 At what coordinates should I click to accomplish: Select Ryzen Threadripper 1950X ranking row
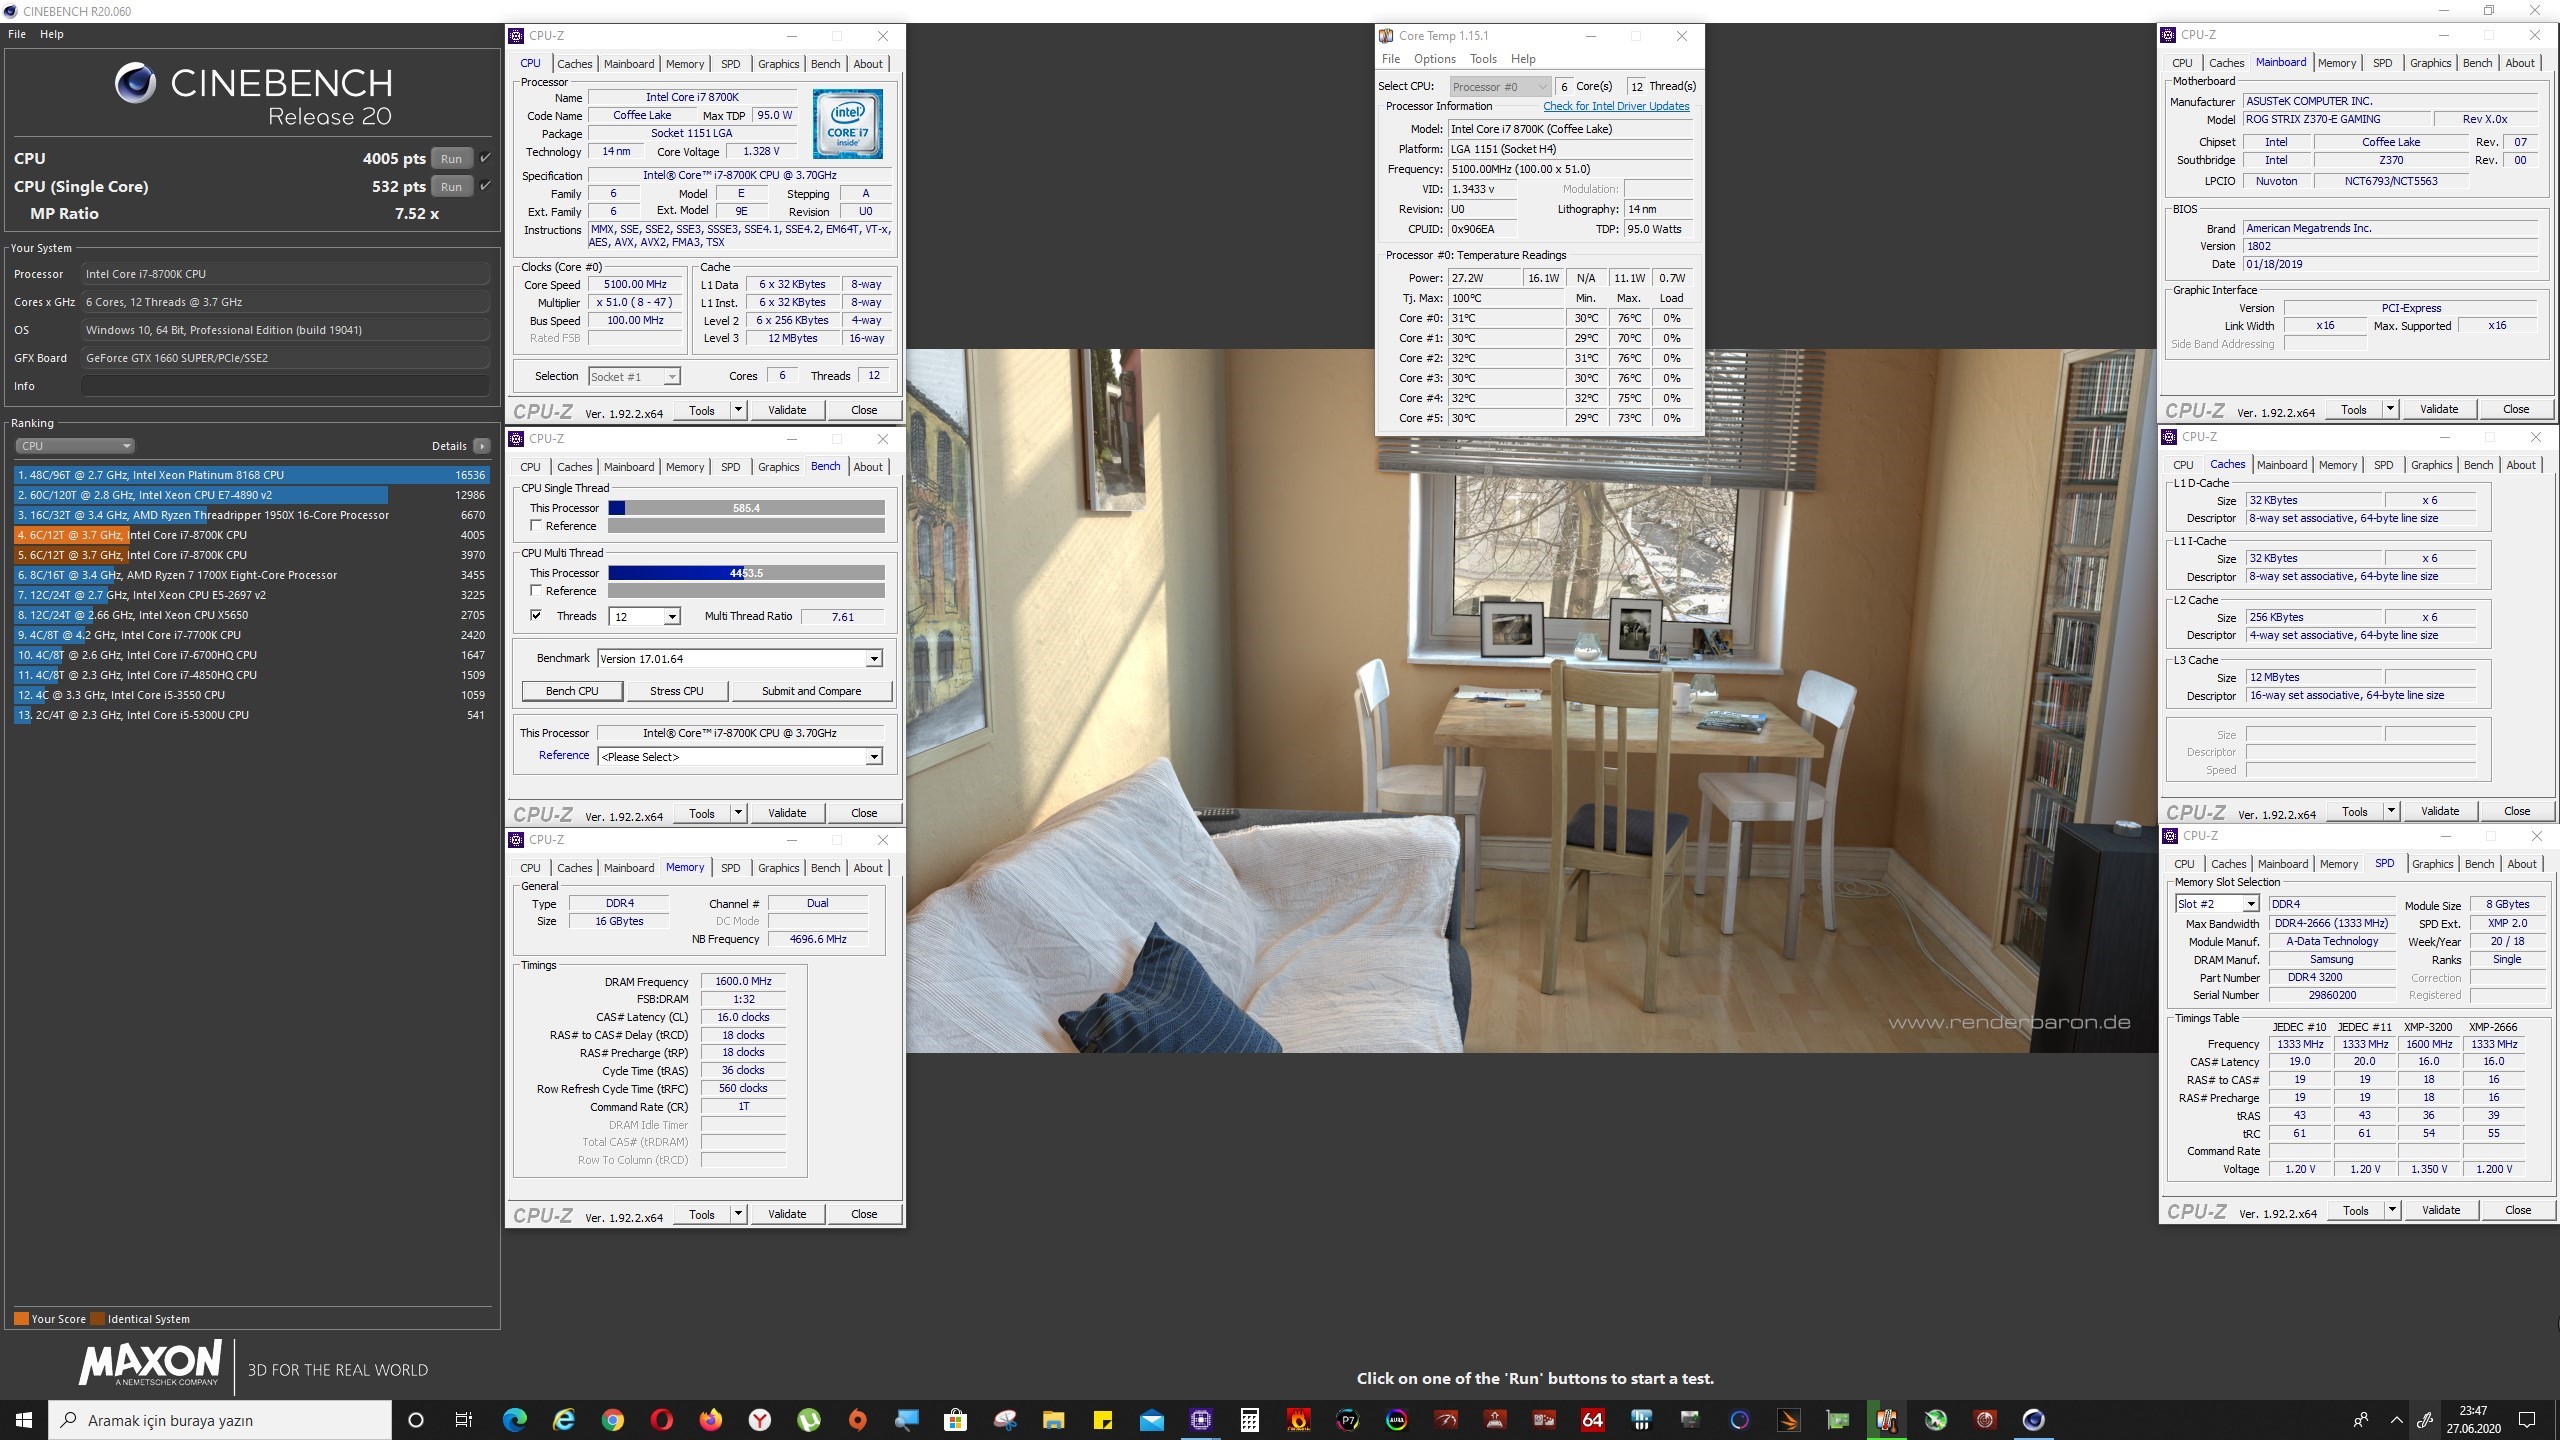click(x=251, y=515)
